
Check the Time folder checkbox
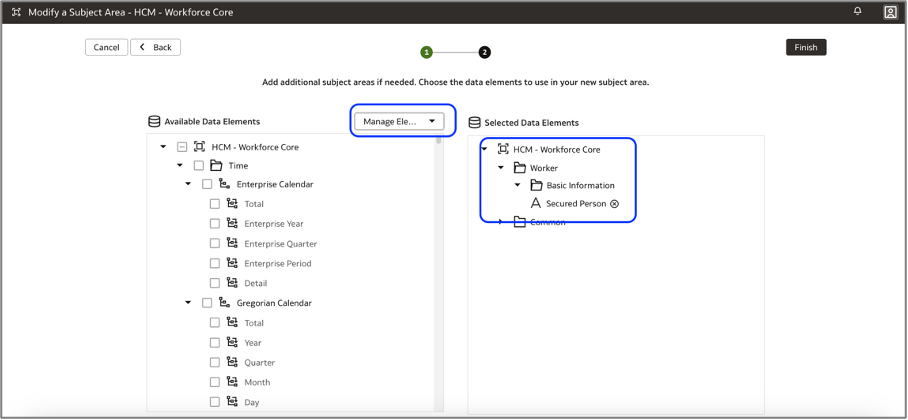199,166
